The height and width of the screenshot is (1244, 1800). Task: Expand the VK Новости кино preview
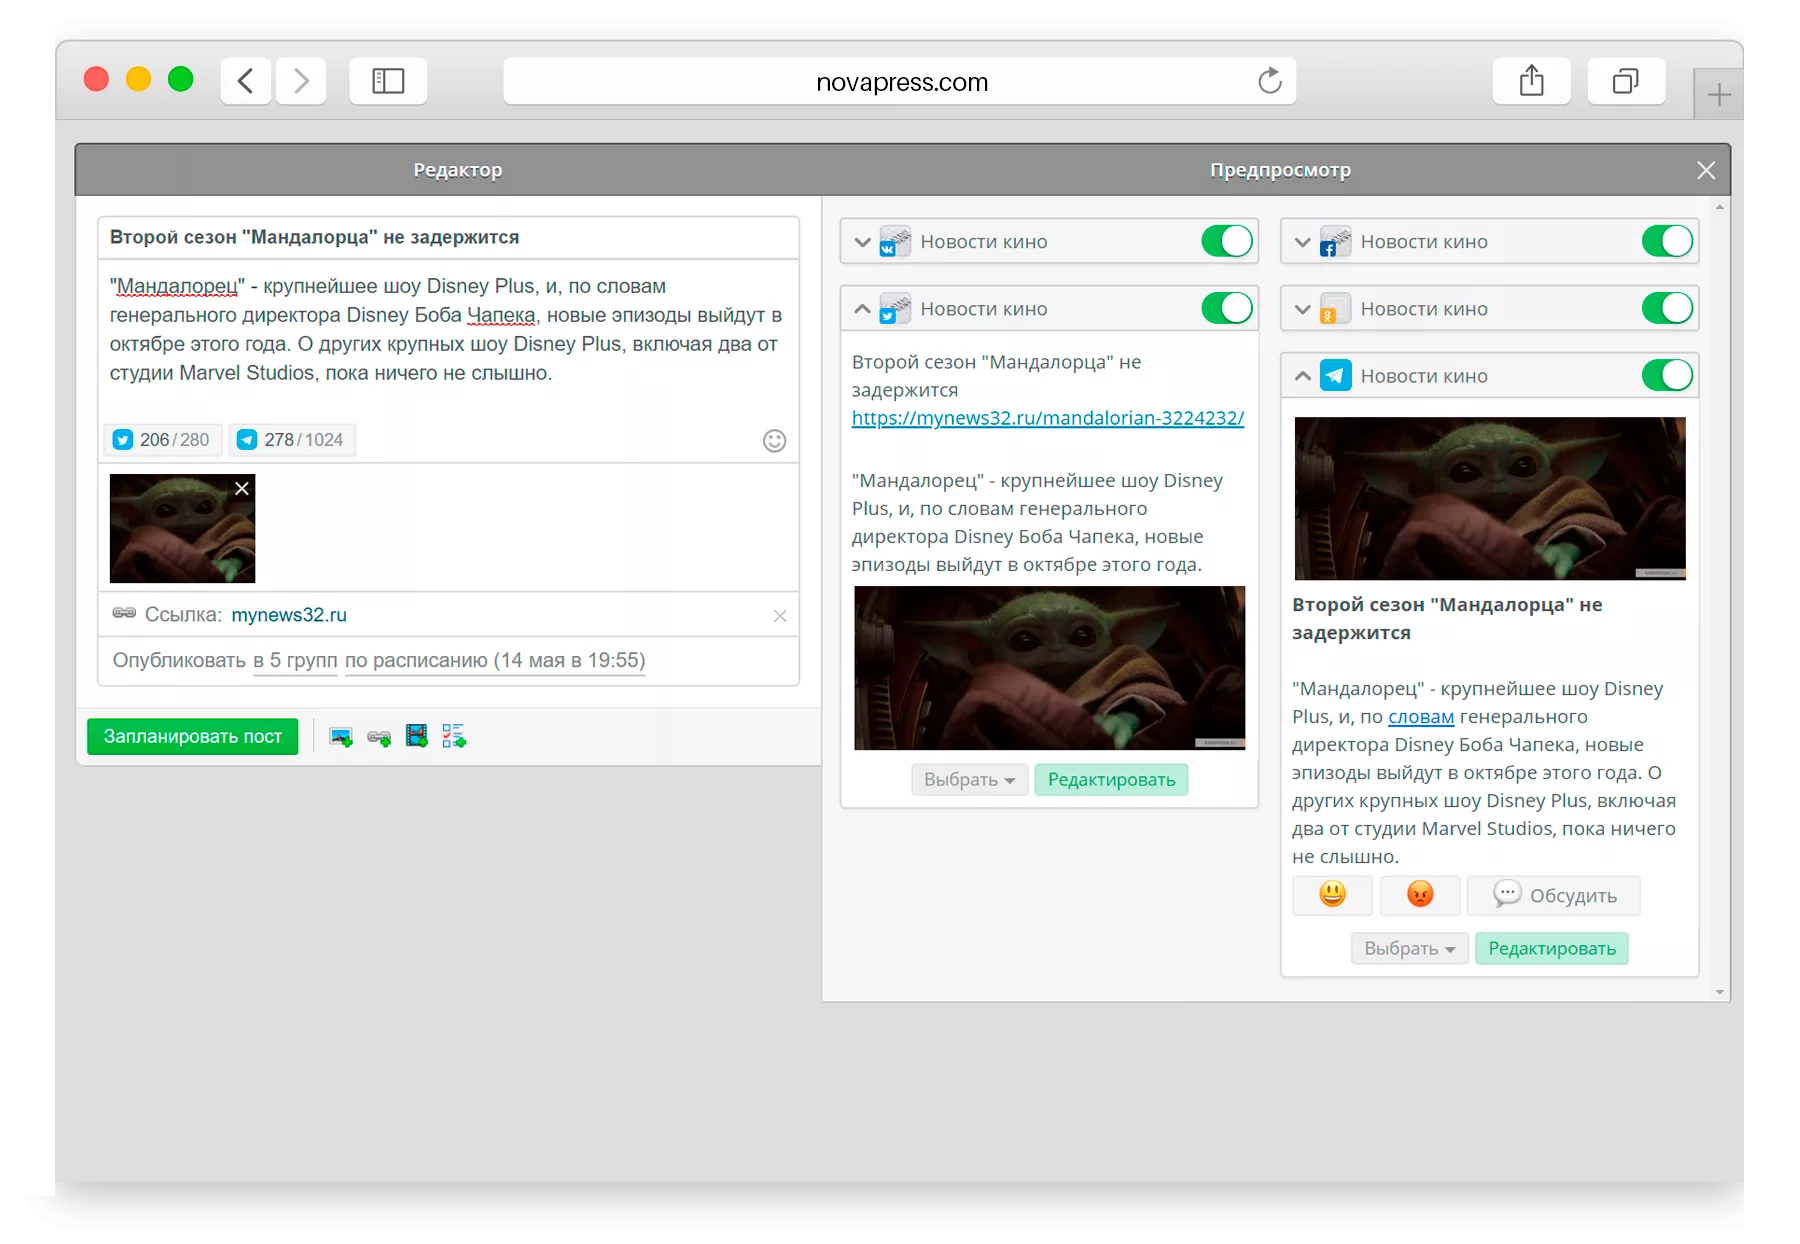[x=862, y=242]
